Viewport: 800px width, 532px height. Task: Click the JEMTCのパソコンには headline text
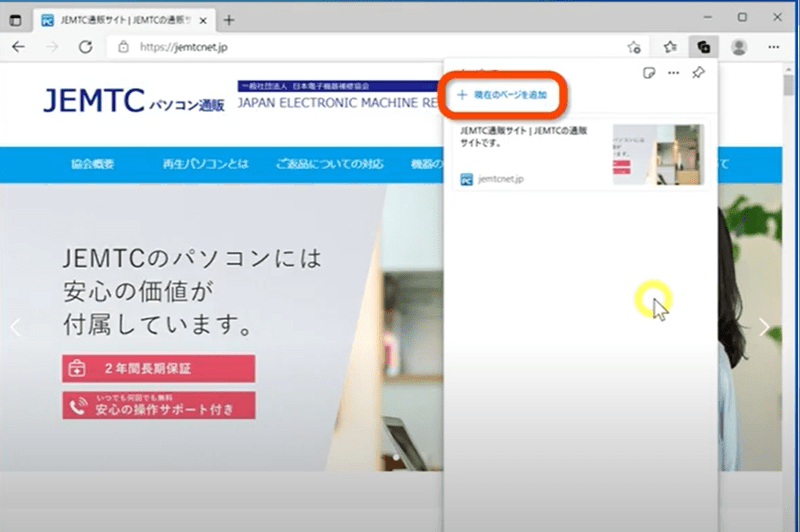pos(192,258)
